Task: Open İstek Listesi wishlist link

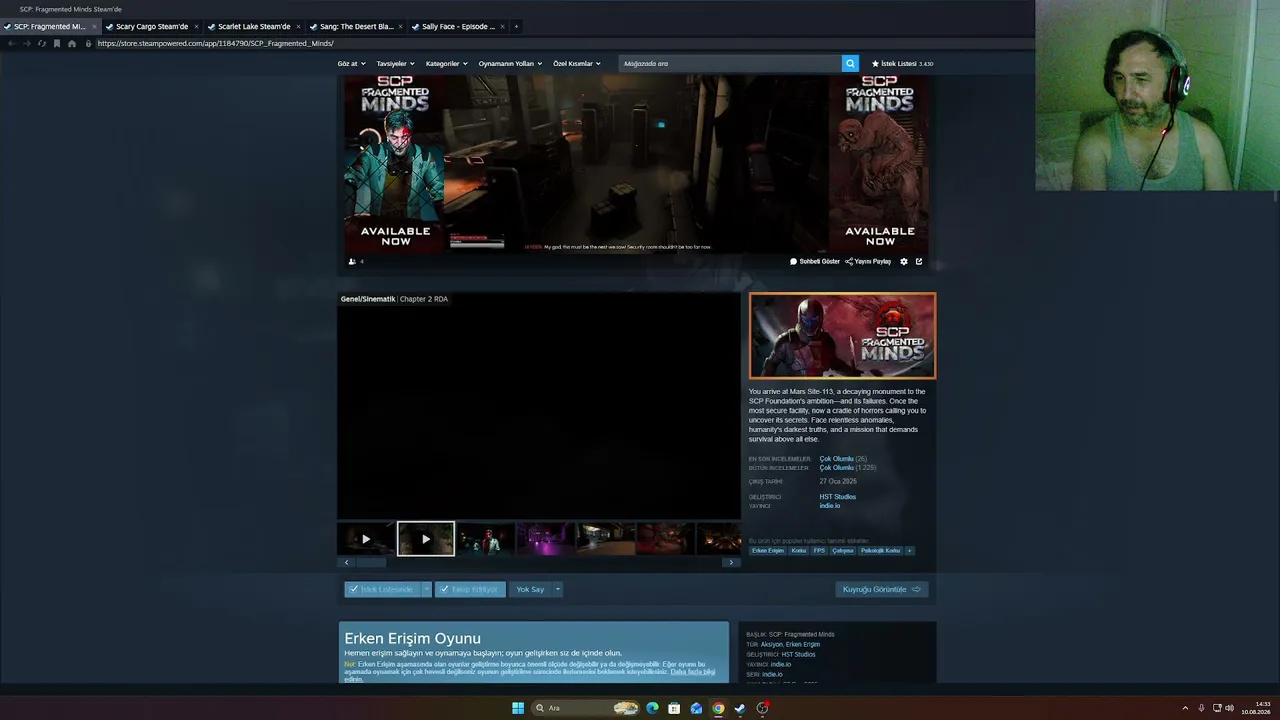Action: pyautogui.click(x=902, y=64)
